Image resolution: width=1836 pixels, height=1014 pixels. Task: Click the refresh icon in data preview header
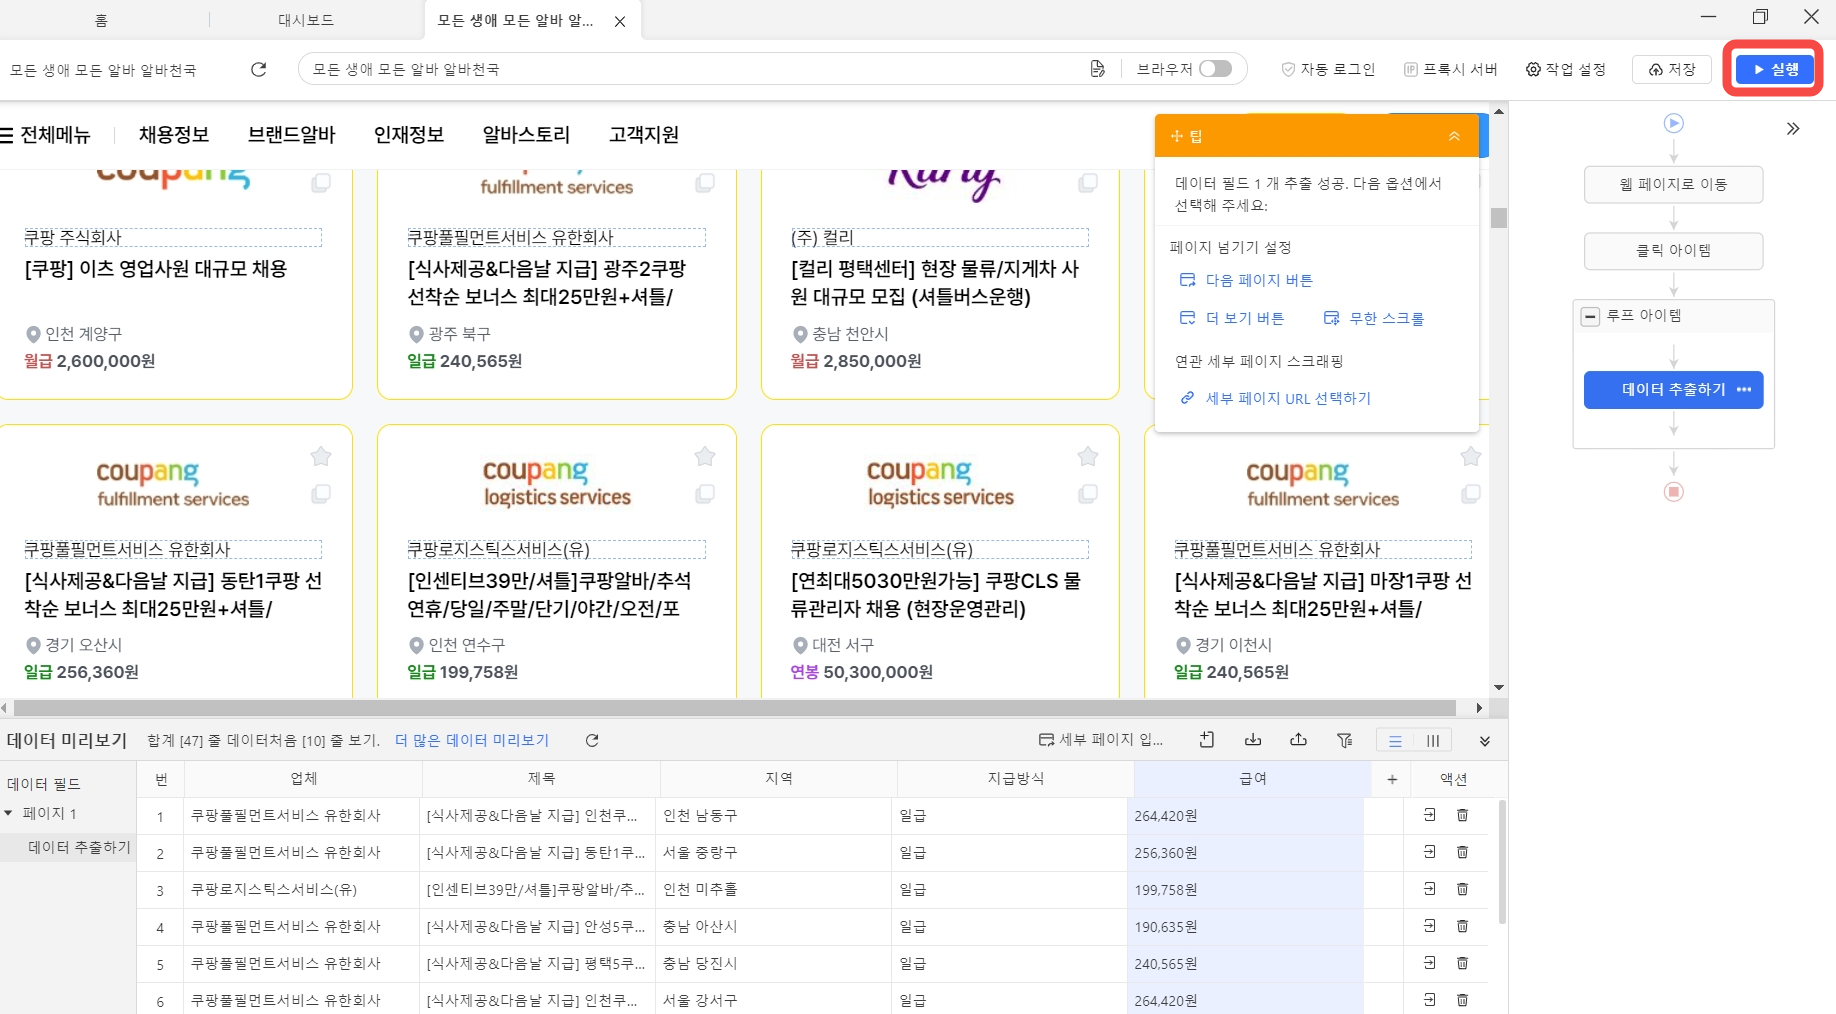pos(592,740)
